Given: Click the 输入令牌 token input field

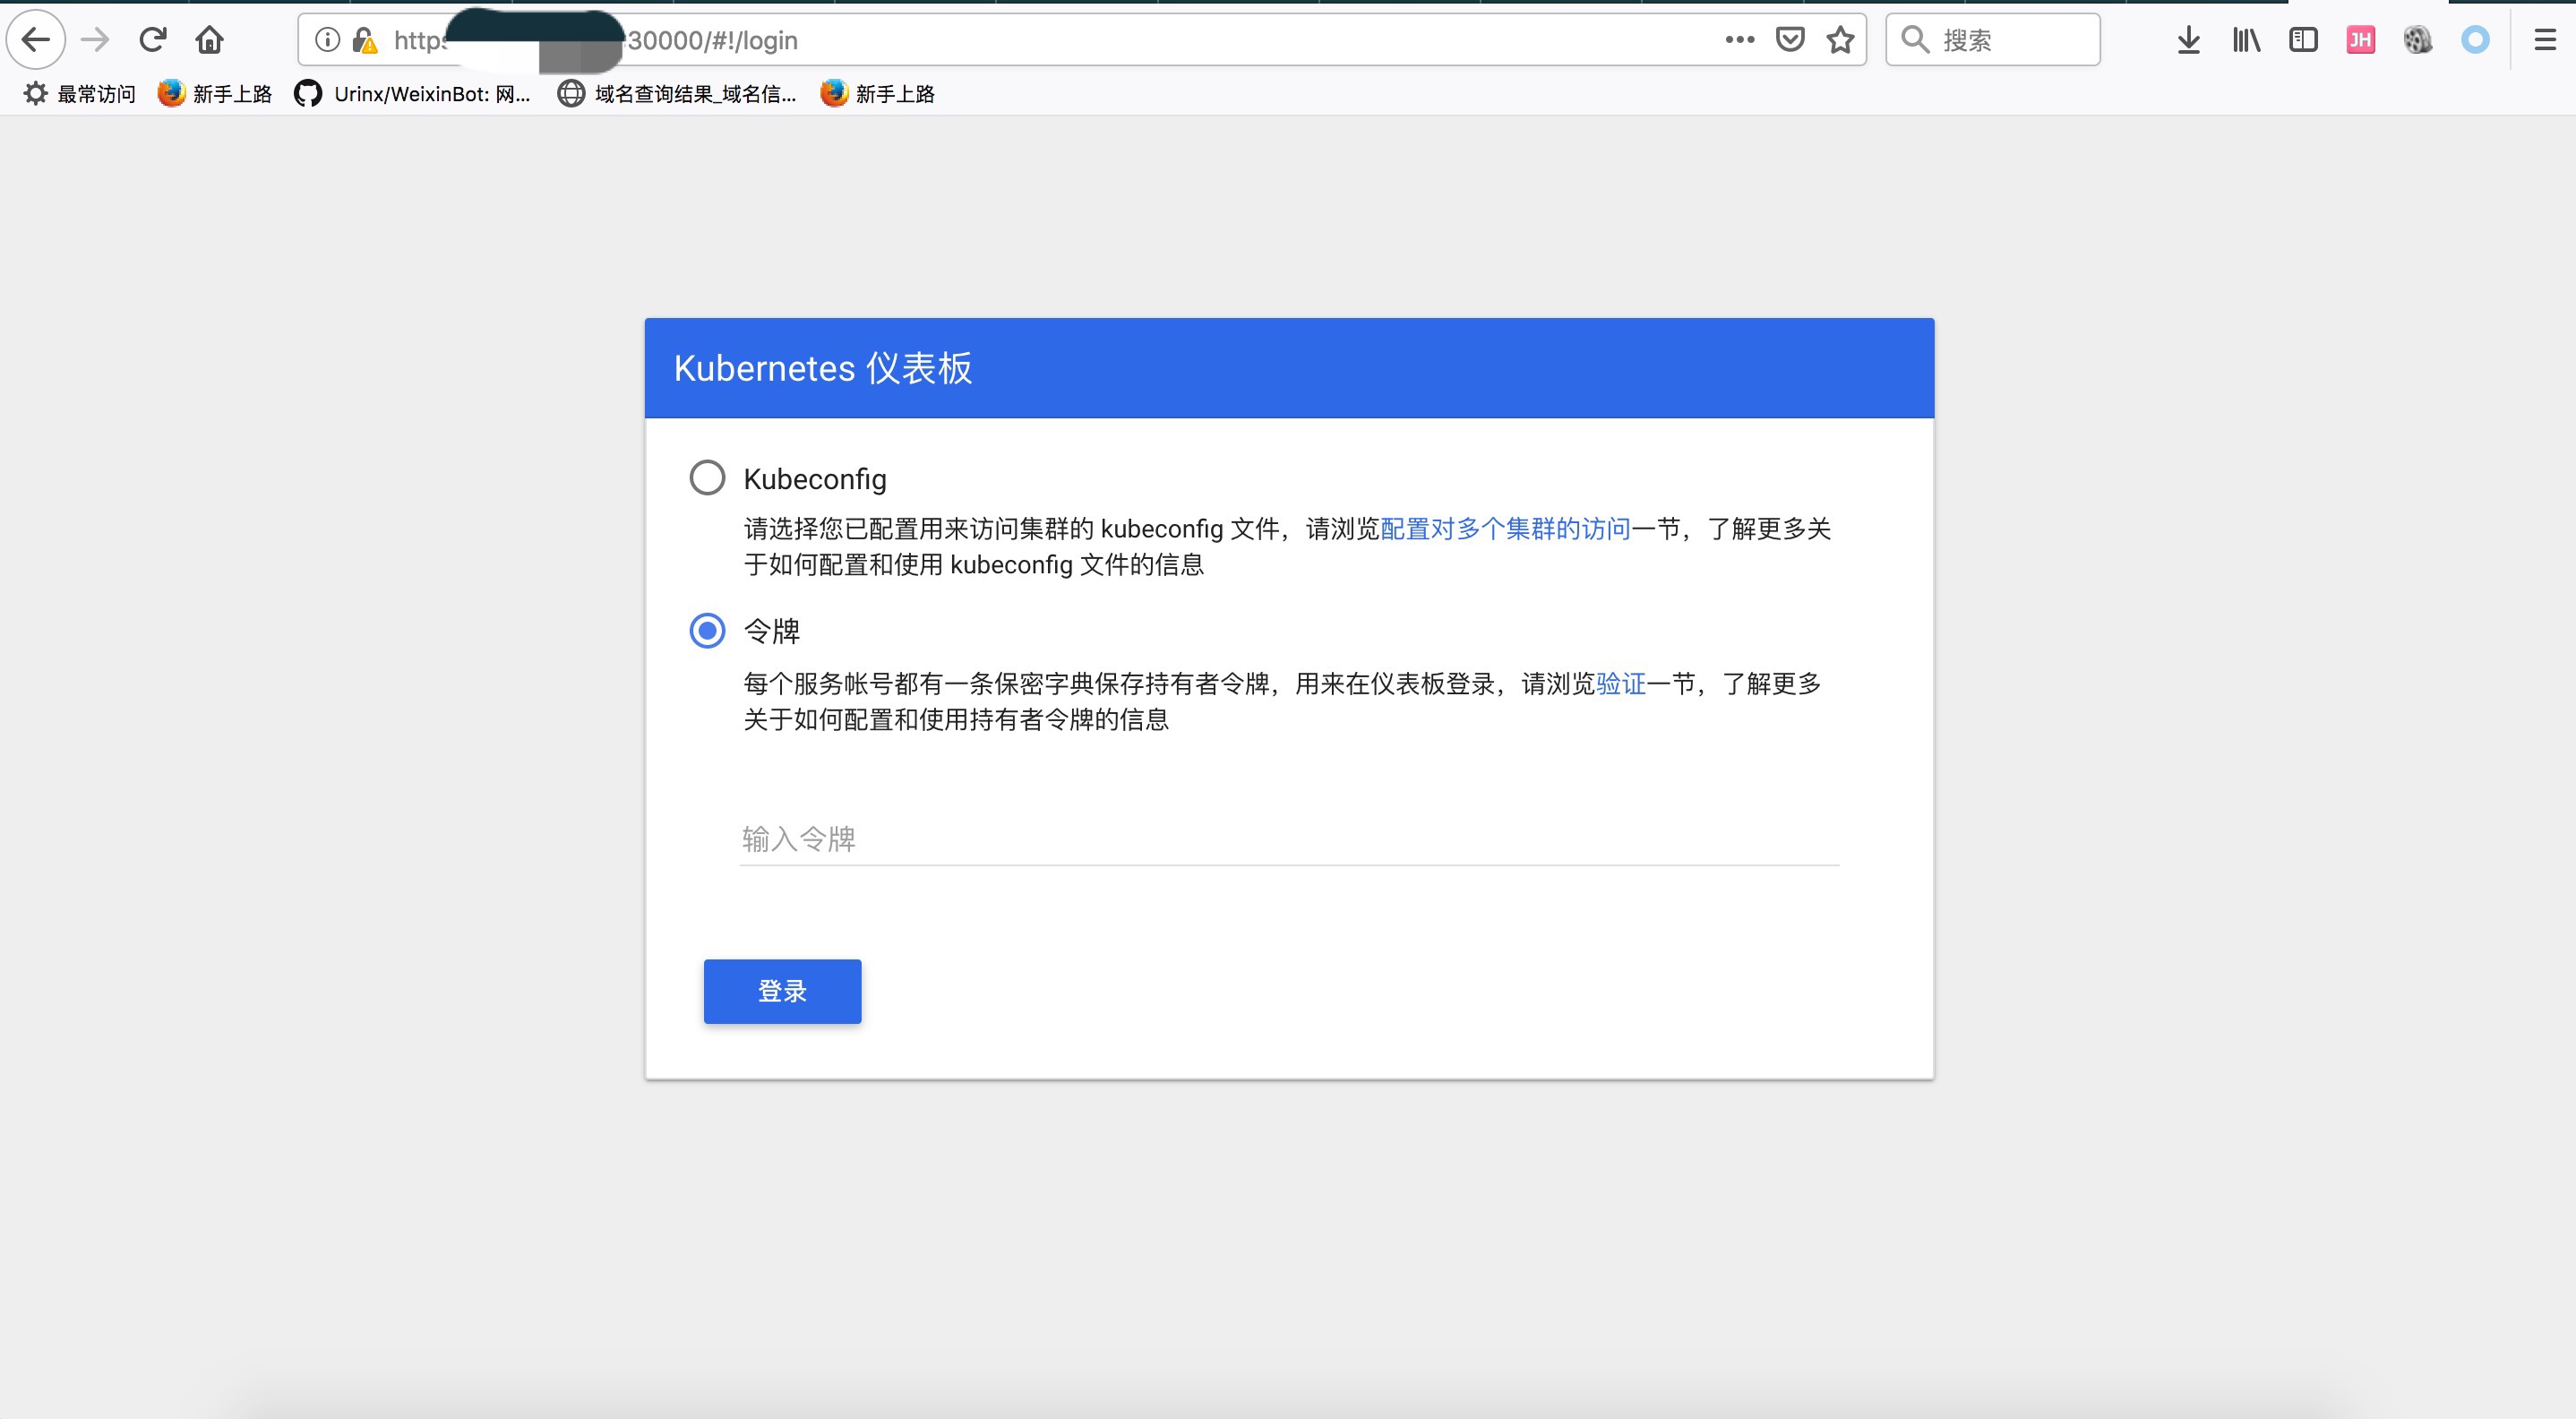Looking at the screenshot, I should tap(1288, 839).
